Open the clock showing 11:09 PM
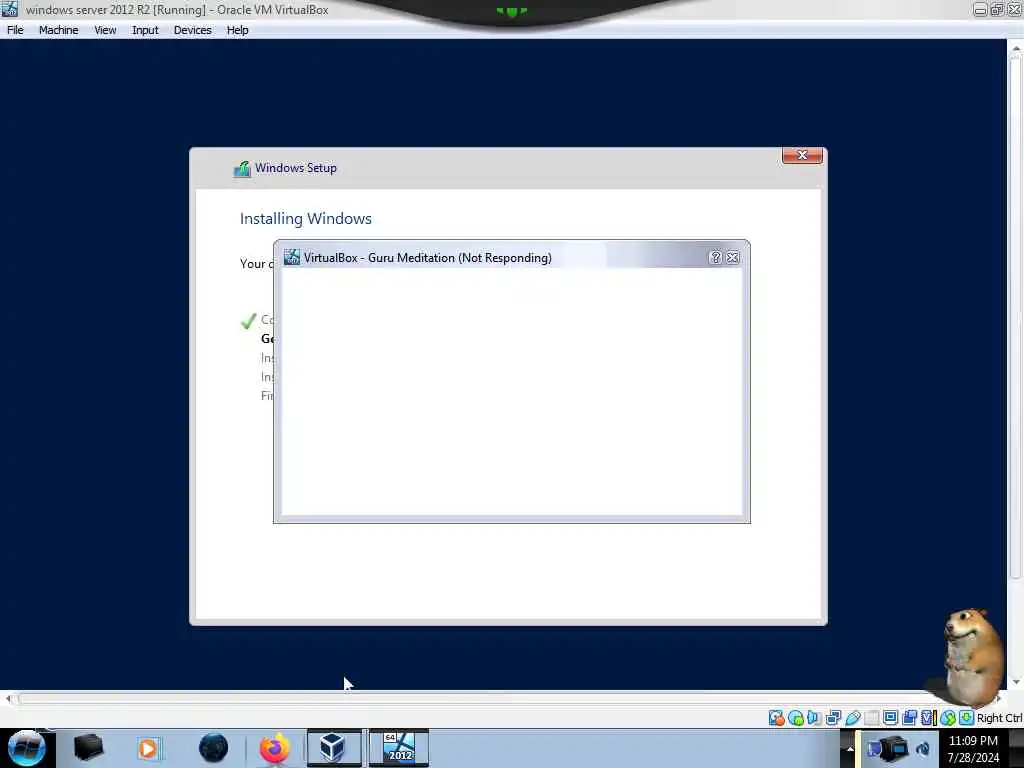The height and width of the screenshot is (768, 1024). click(x=973, y=749)
